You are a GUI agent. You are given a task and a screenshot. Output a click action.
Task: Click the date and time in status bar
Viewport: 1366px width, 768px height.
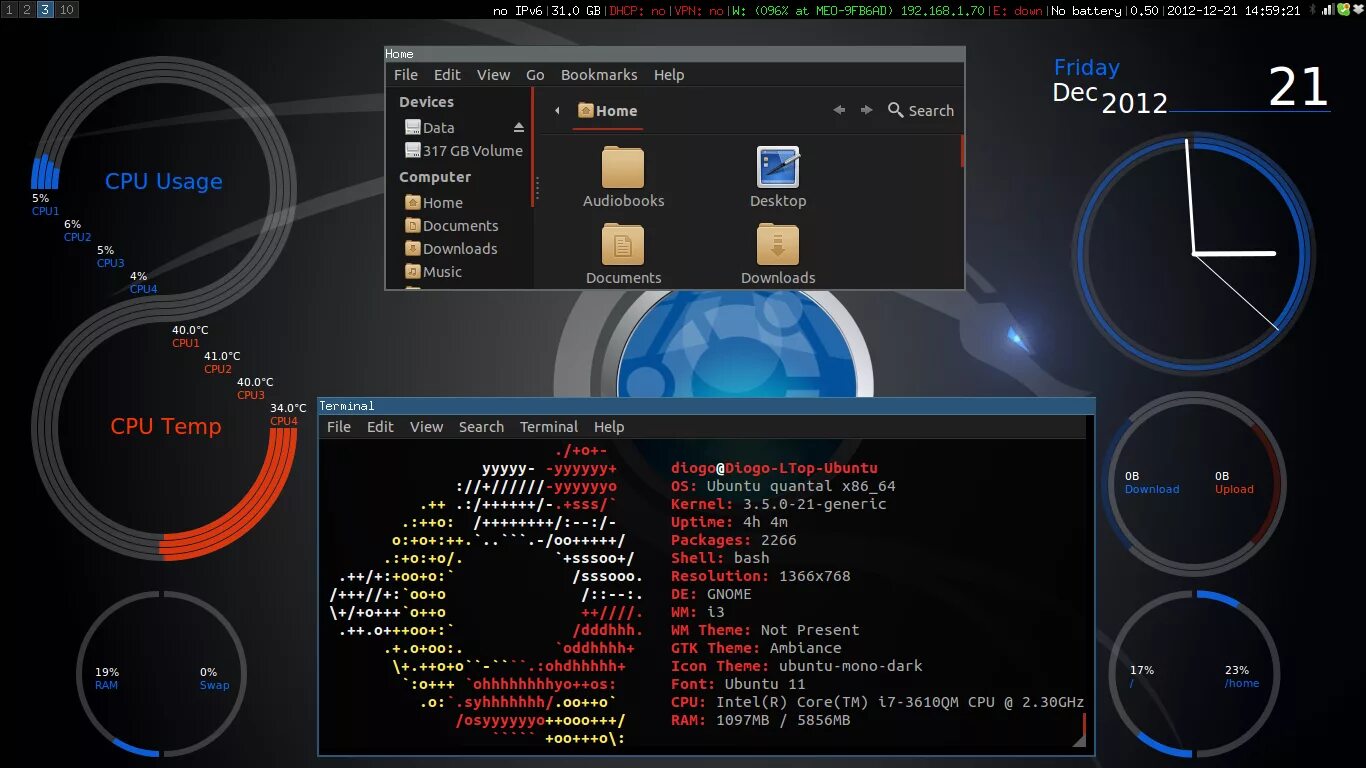[x=1234, y=11]
